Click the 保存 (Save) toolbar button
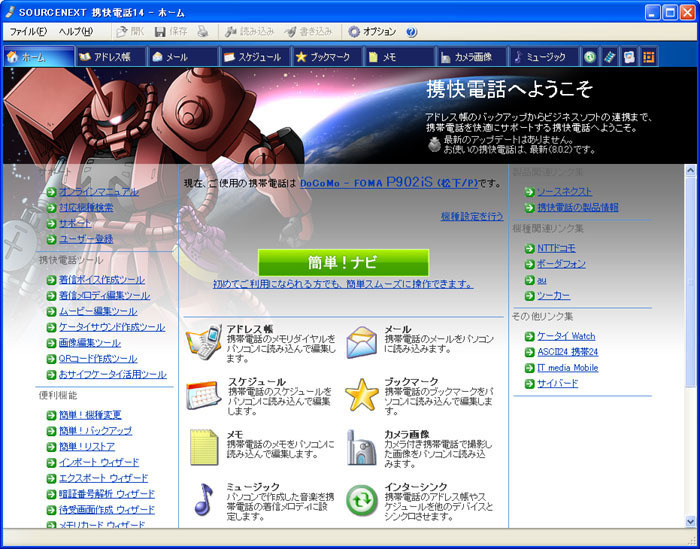The height and width of the screenshot is (549, 700). click(x=171, y=32)
